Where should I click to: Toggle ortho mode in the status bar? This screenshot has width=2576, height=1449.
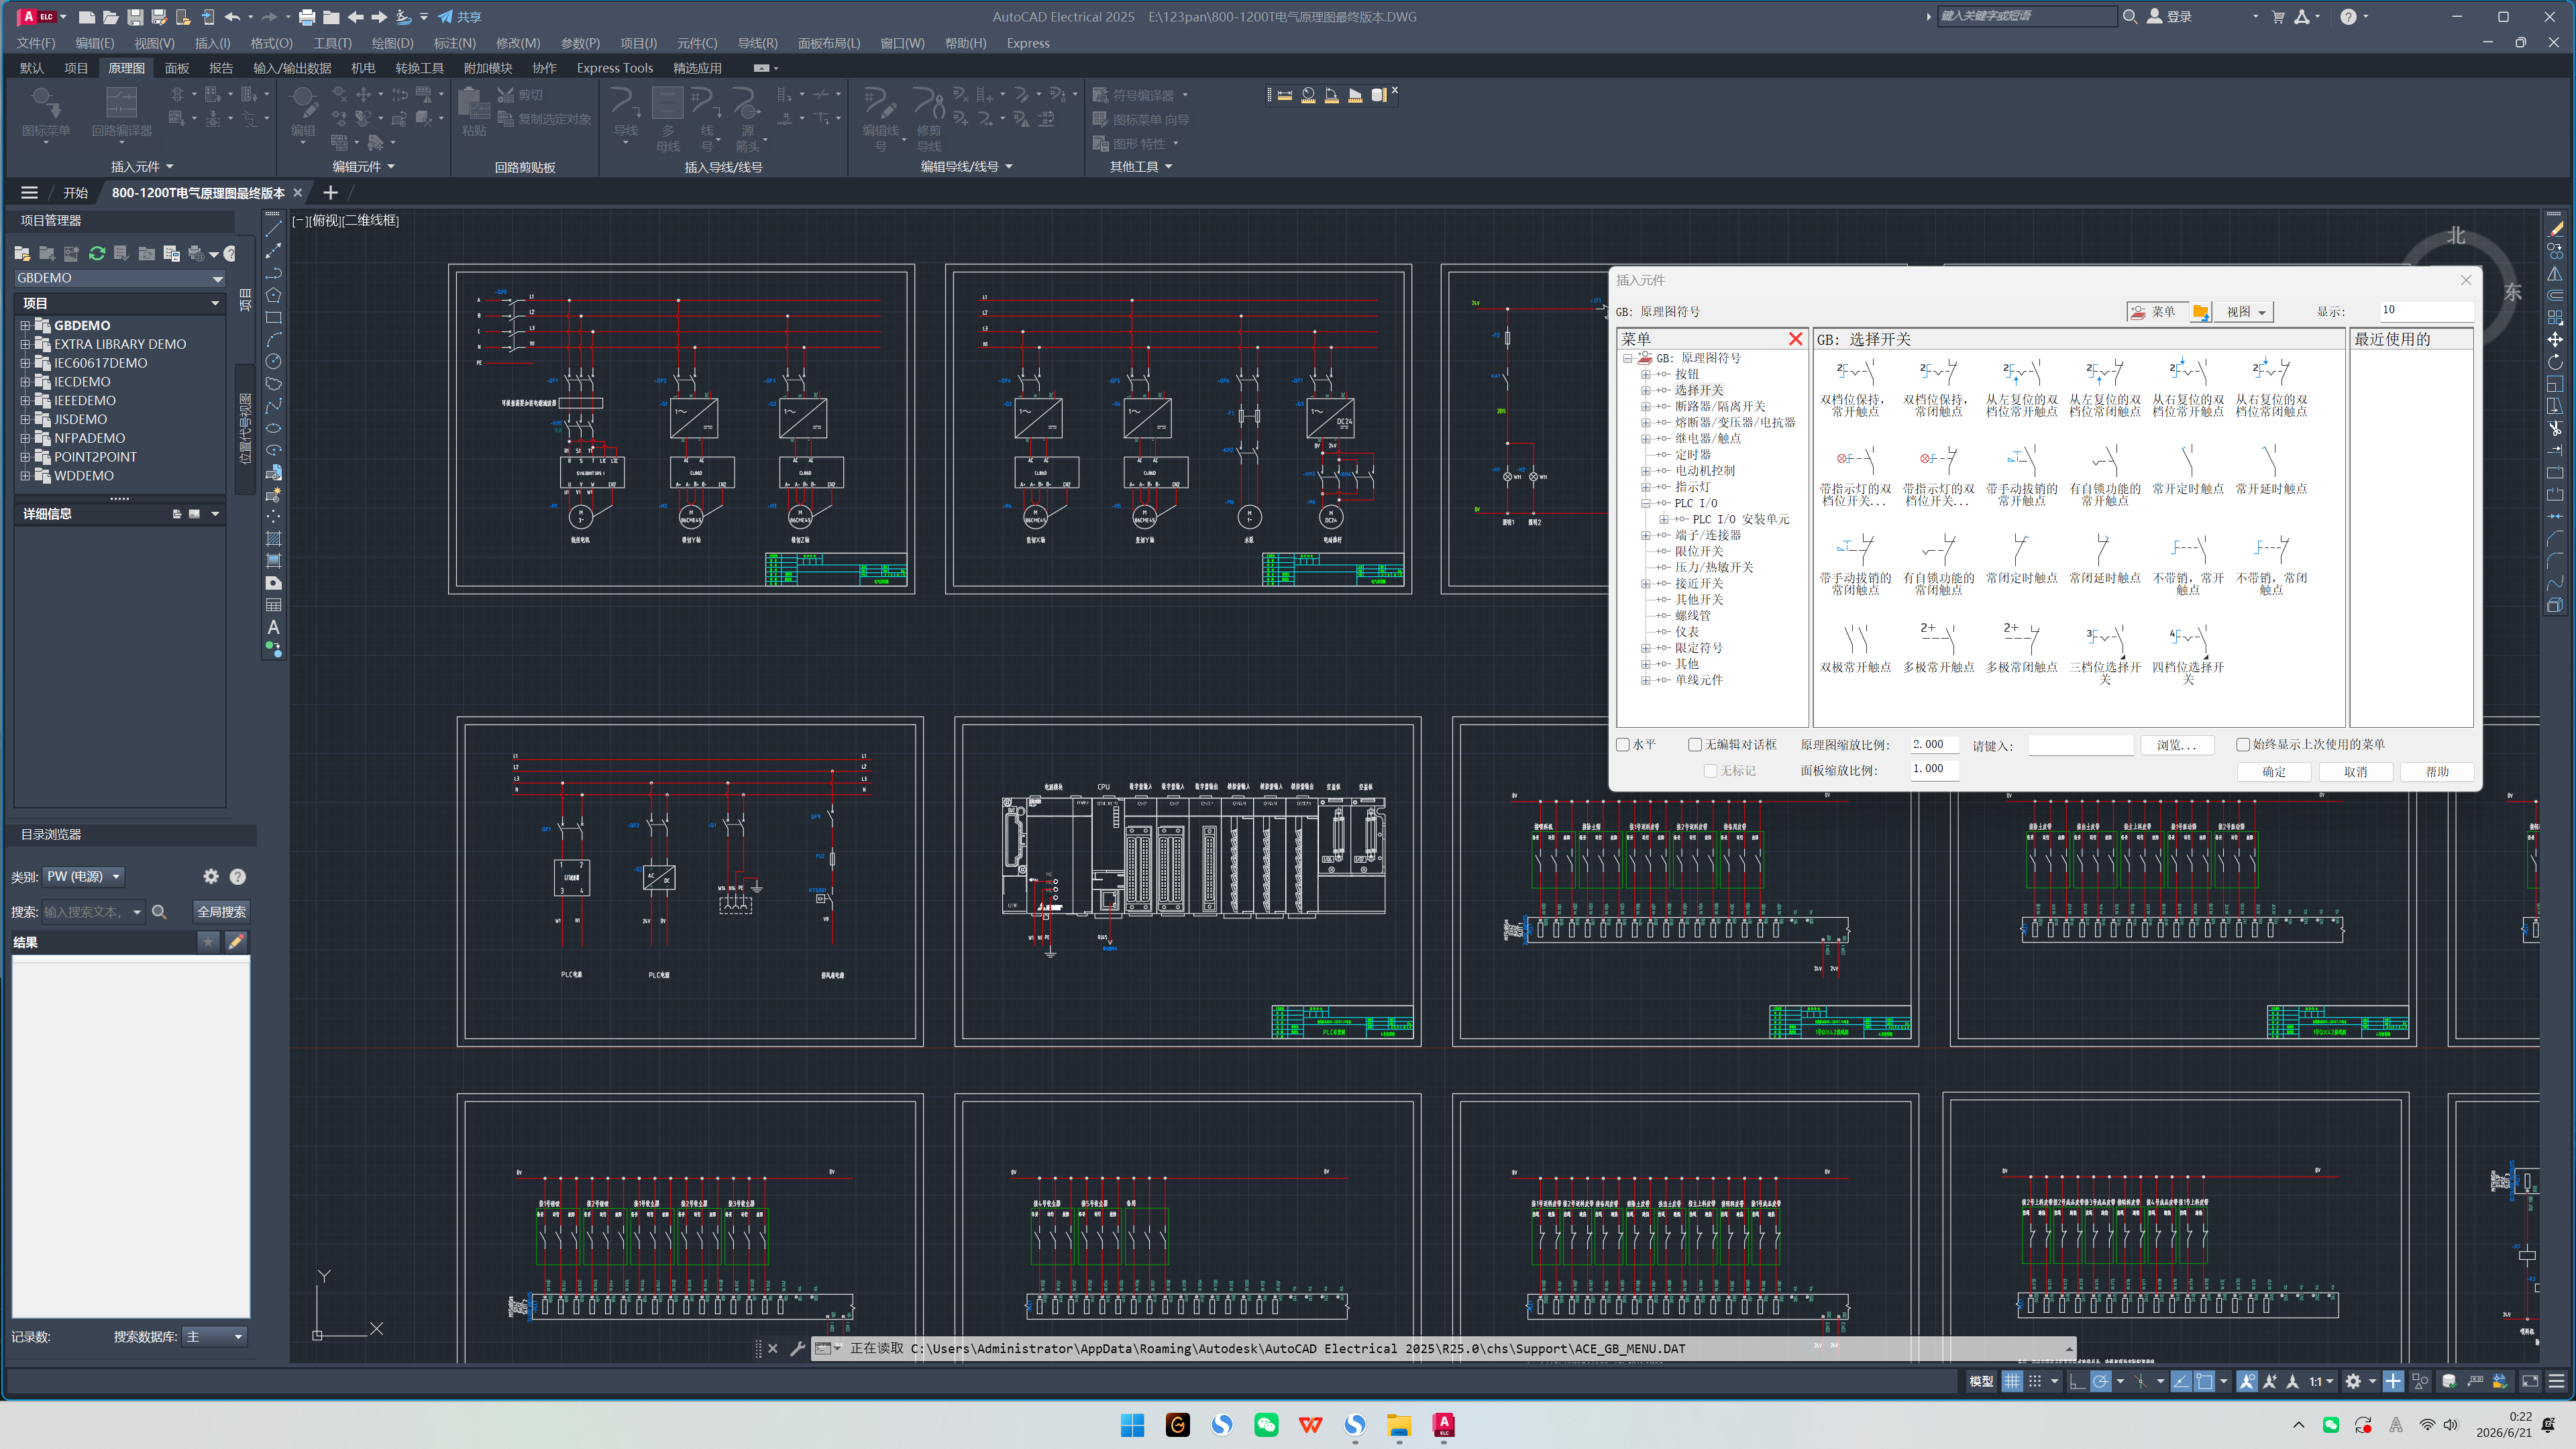pyautogui.click(x=2077, y=1381)
